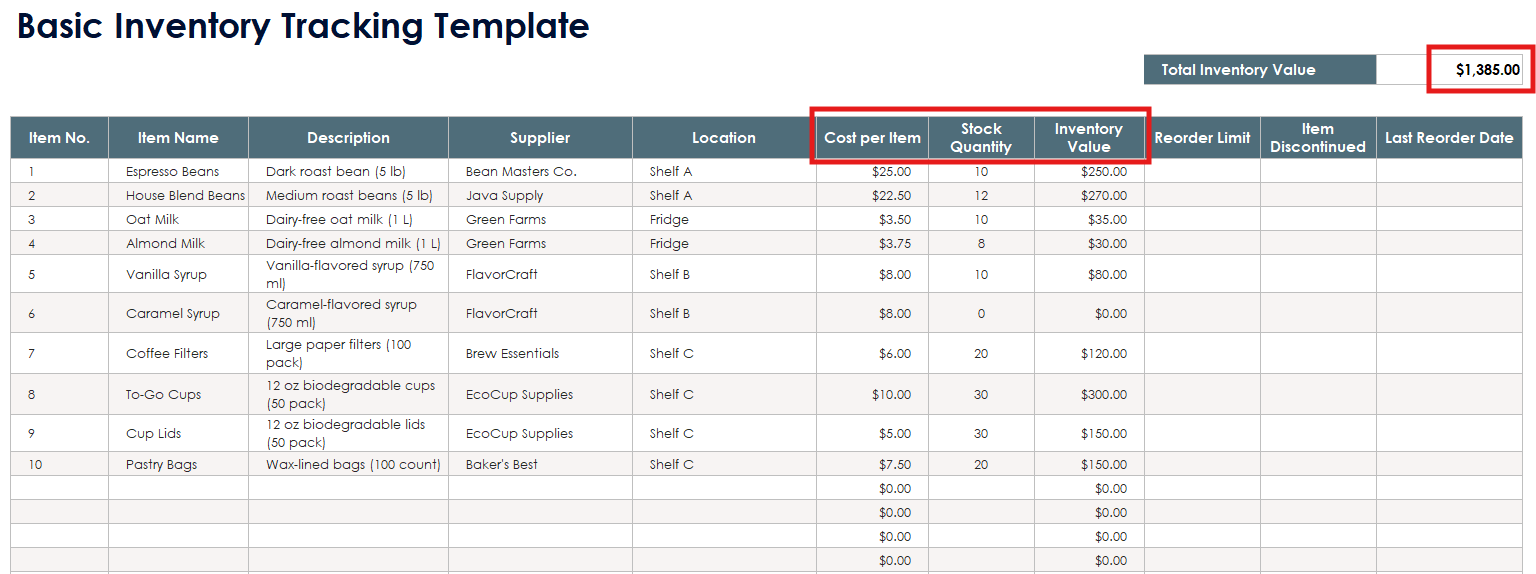This screenshot has width=1536, height=574.
Task: Select the Vanilla-flavored syrup description
Action: (x=348, y=274)
